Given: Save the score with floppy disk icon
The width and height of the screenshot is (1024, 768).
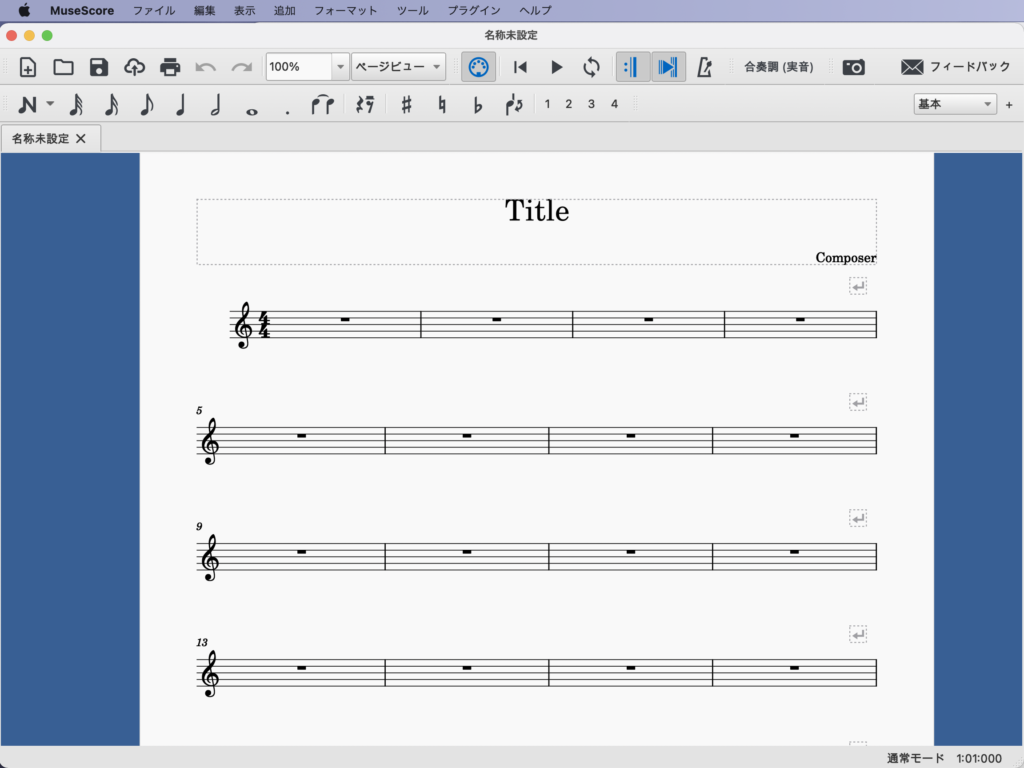Looking at the screenshot, I should 99,67.
